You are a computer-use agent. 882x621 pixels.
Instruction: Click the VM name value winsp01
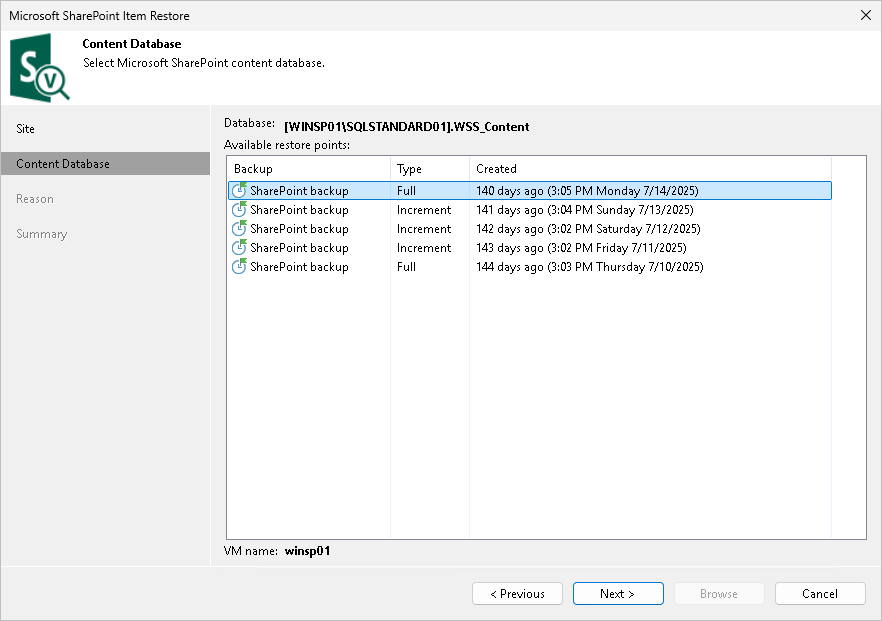(x=307, y=551)
